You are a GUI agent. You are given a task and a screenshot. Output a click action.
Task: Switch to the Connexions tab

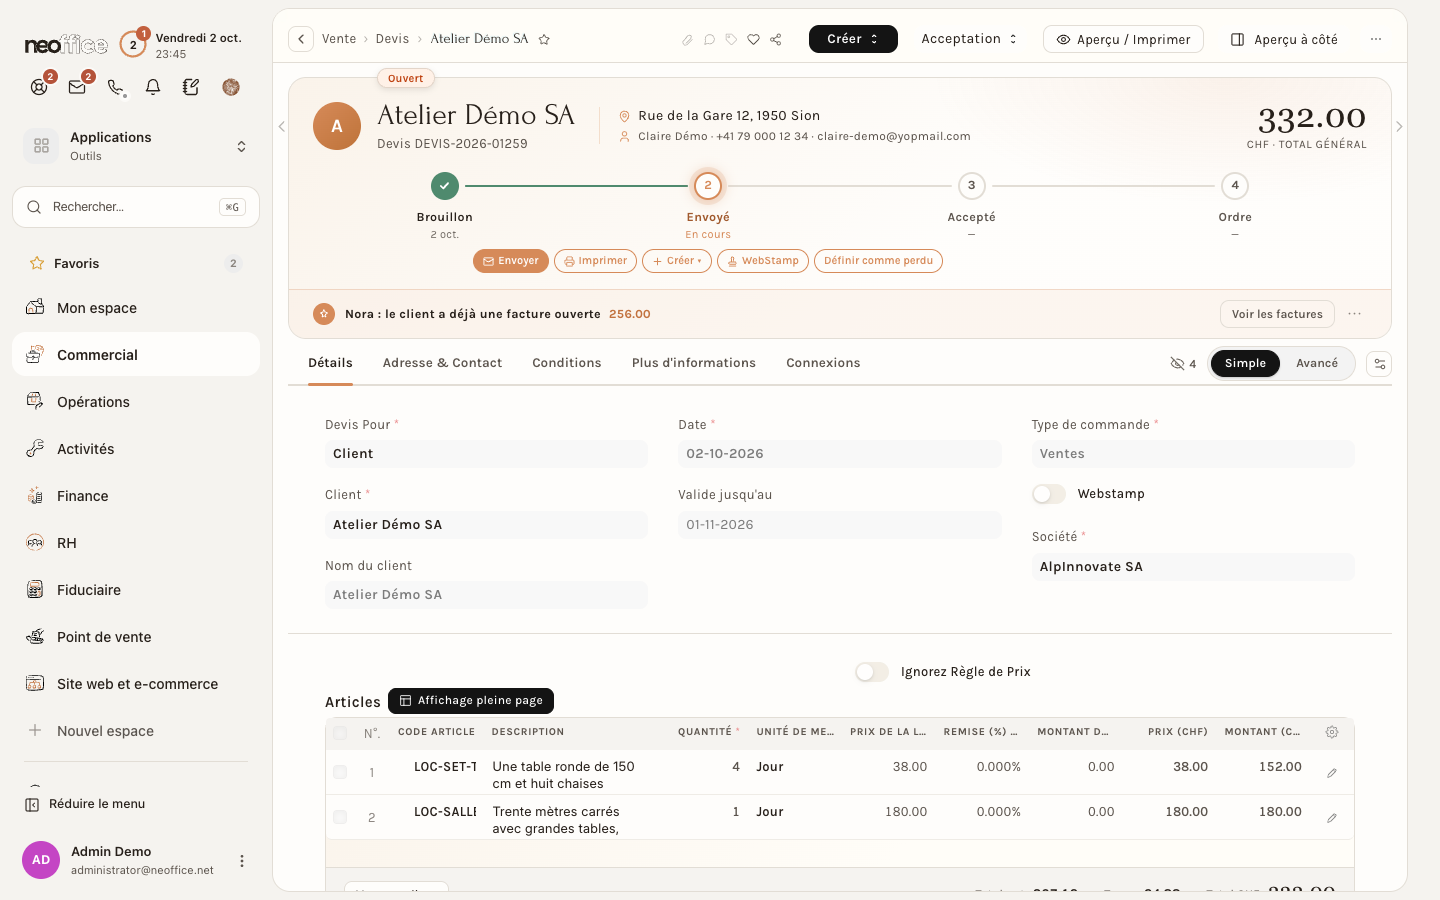(x=823, y=363)
